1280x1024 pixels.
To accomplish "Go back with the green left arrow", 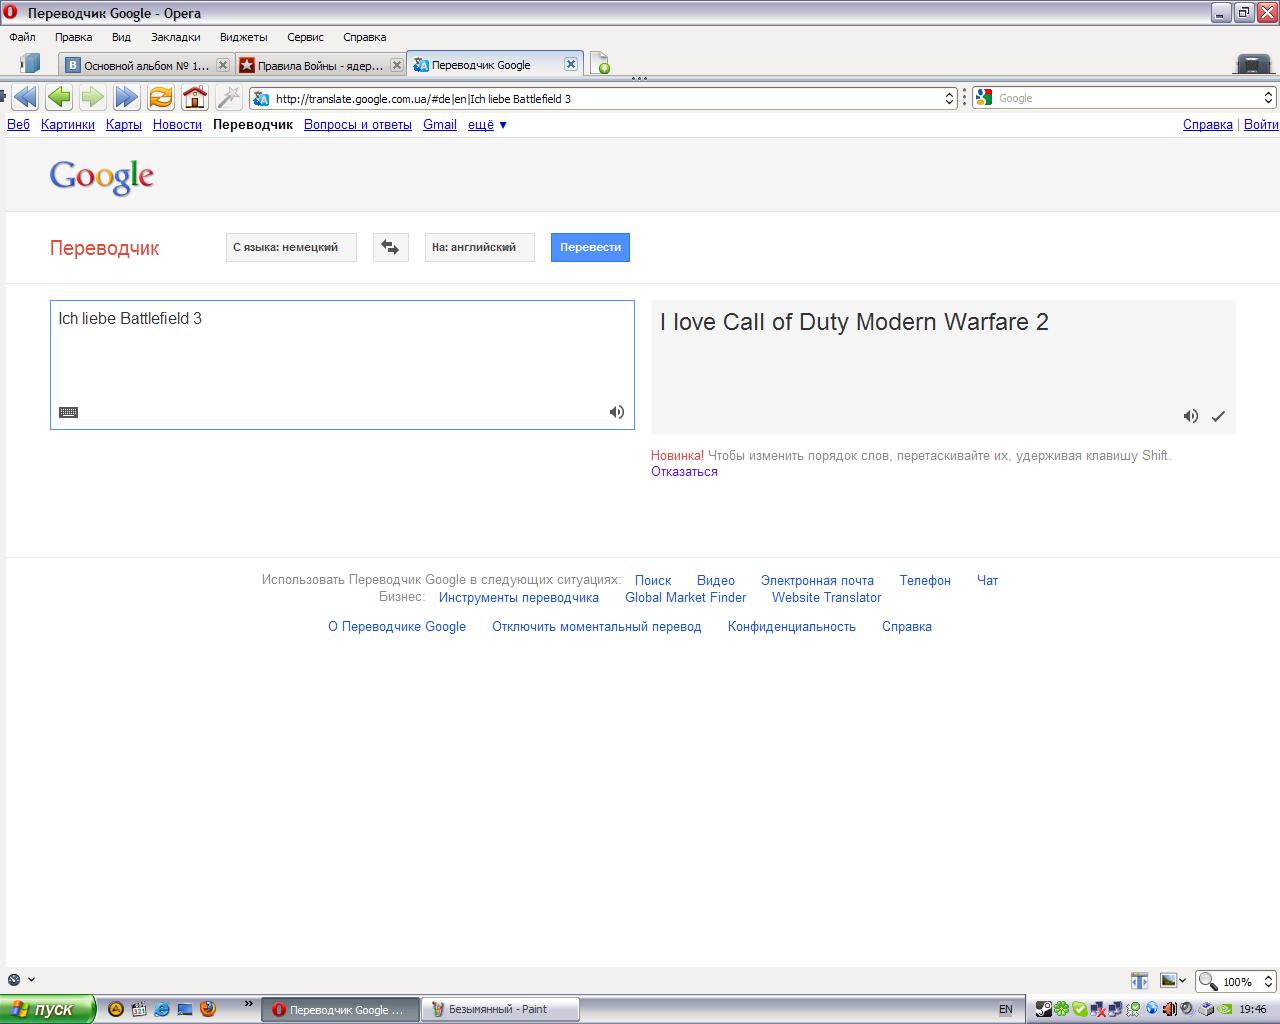I will [x=59, y=97].
